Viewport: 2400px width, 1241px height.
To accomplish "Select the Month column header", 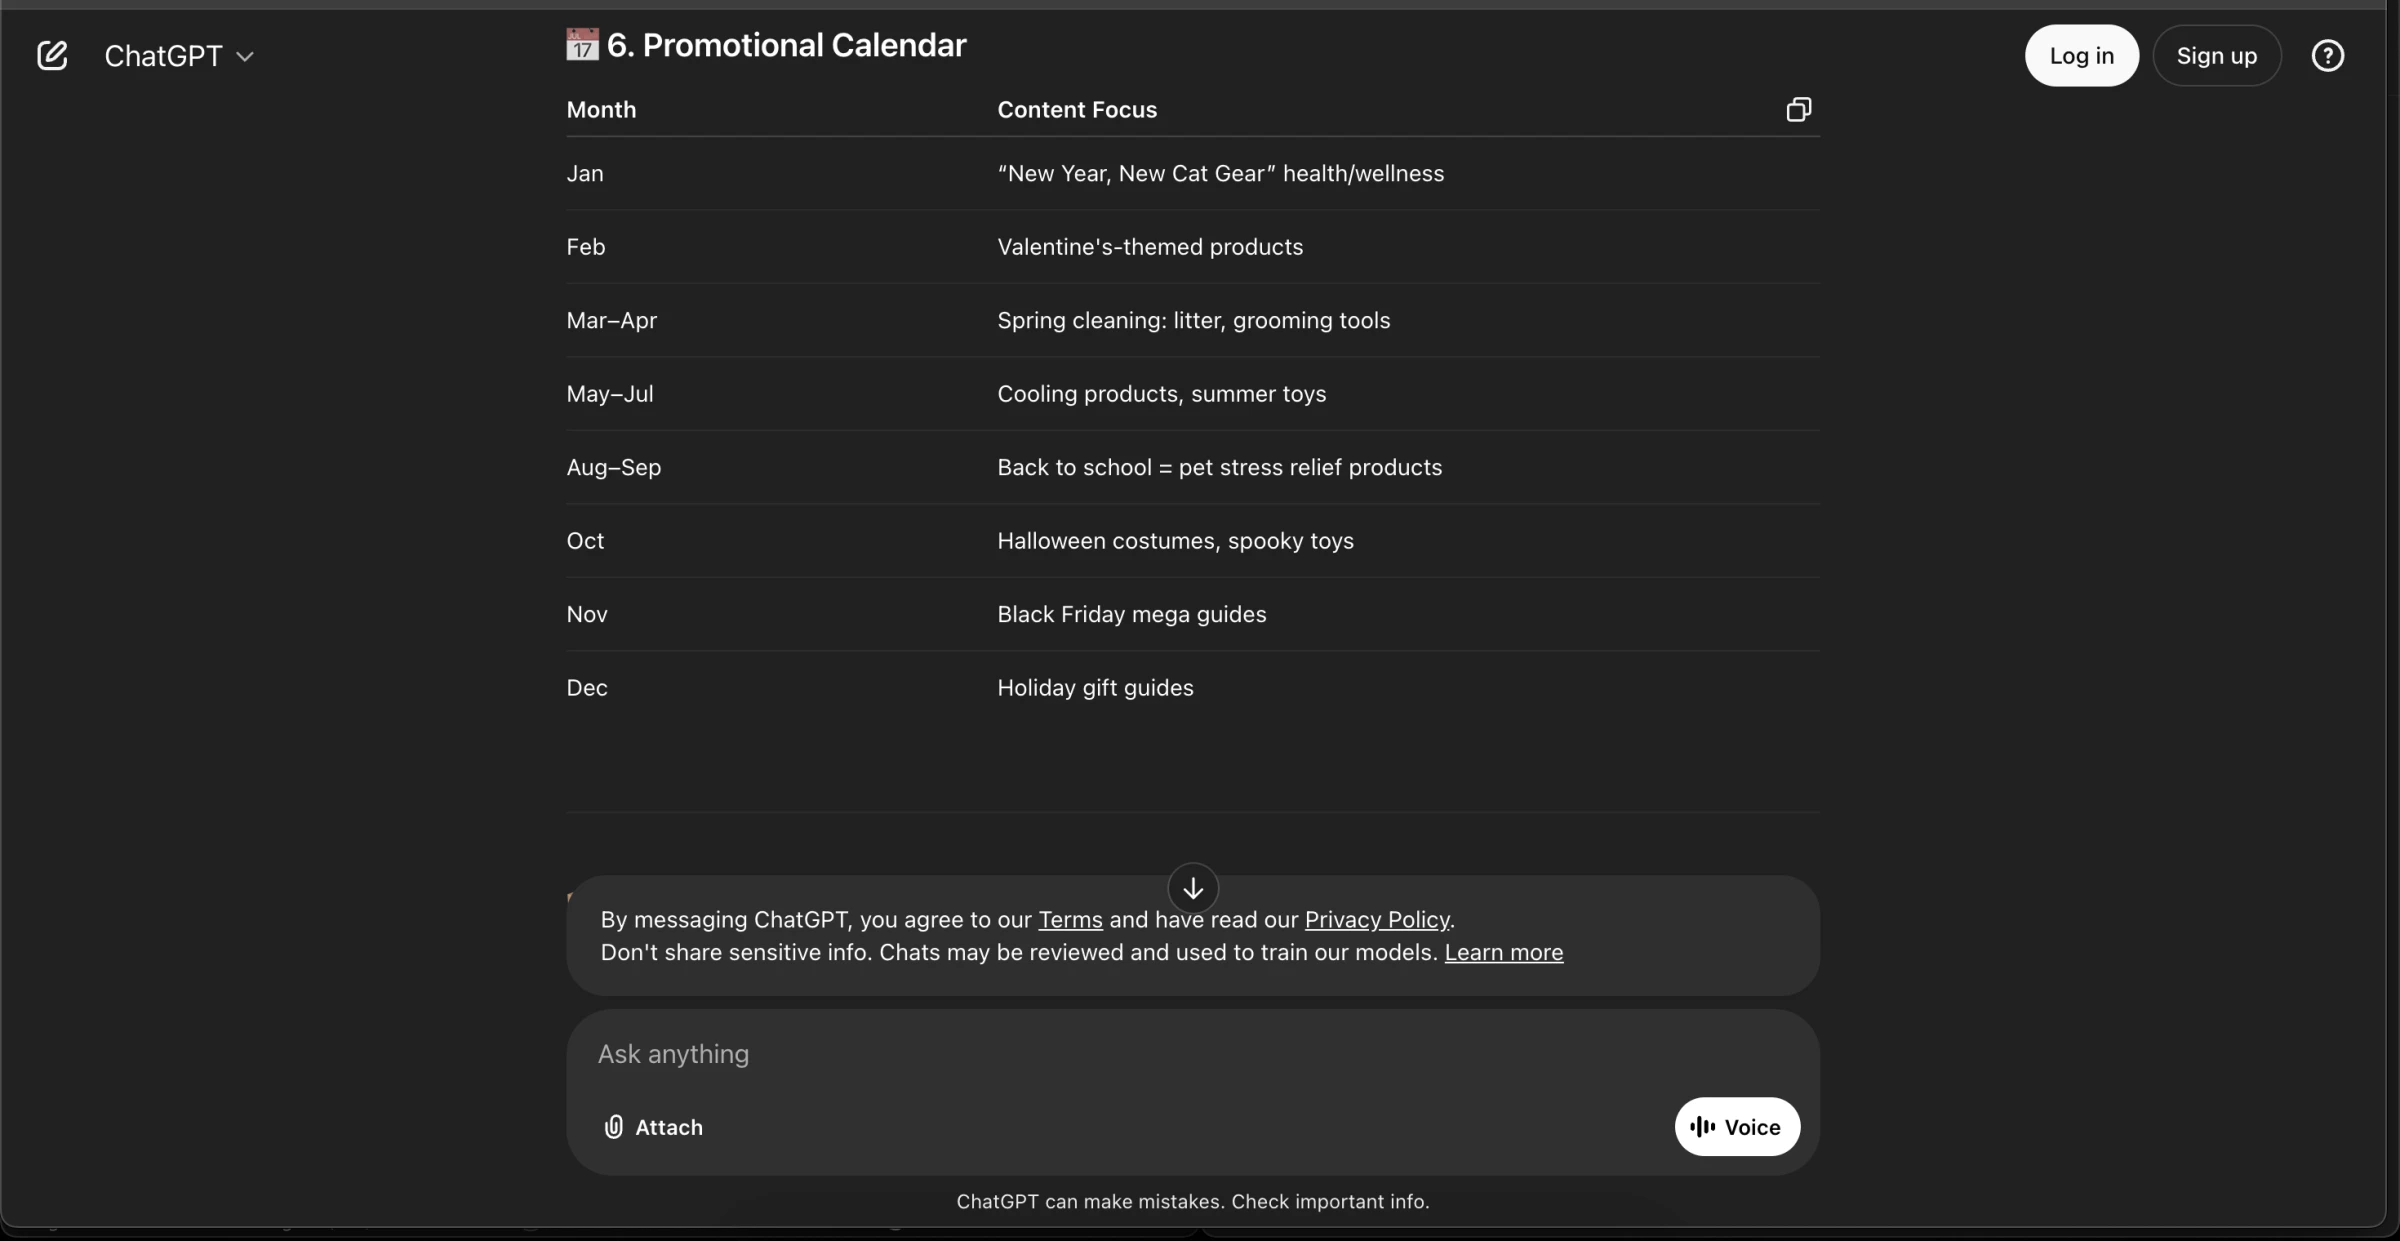I will click(x=601, y=109).
